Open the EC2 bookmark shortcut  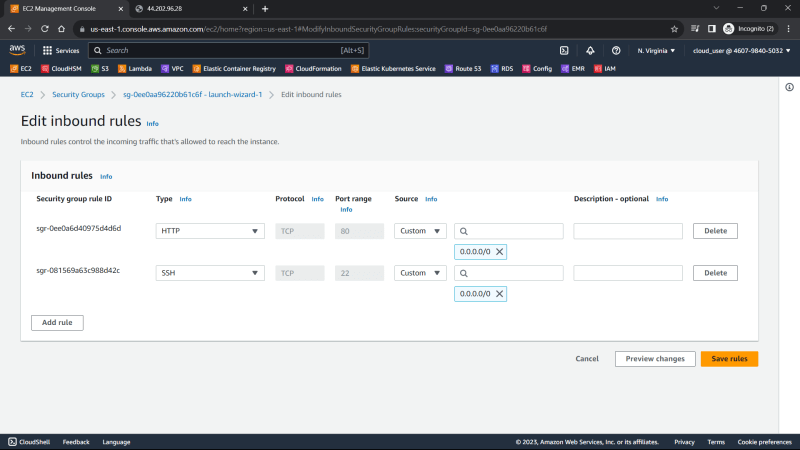pyautogui.click(x=21, y=68)
